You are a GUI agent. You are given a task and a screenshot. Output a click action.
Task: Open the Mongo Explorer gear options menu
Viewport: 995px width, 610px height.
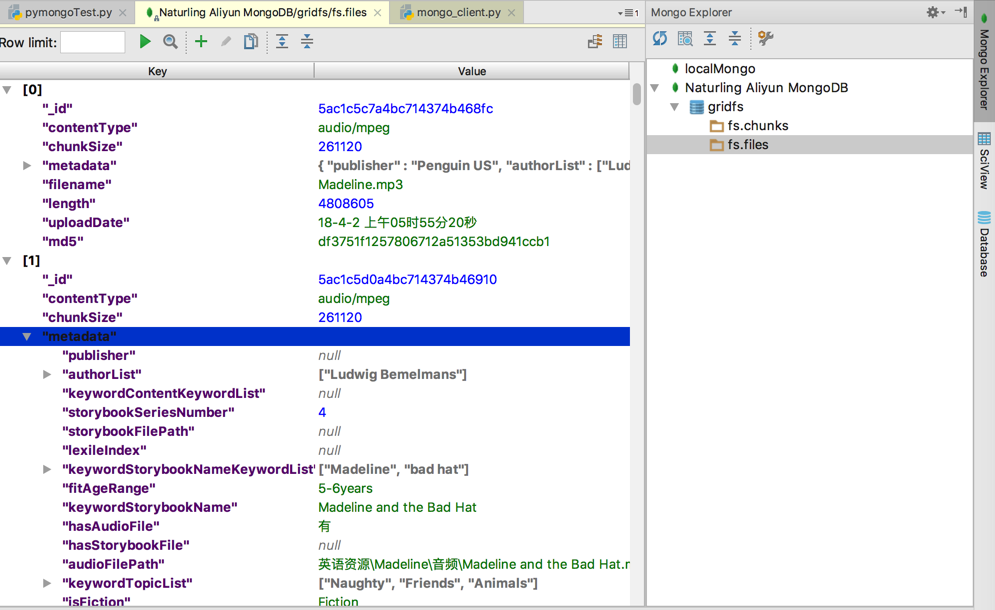(x=935, y=12)
